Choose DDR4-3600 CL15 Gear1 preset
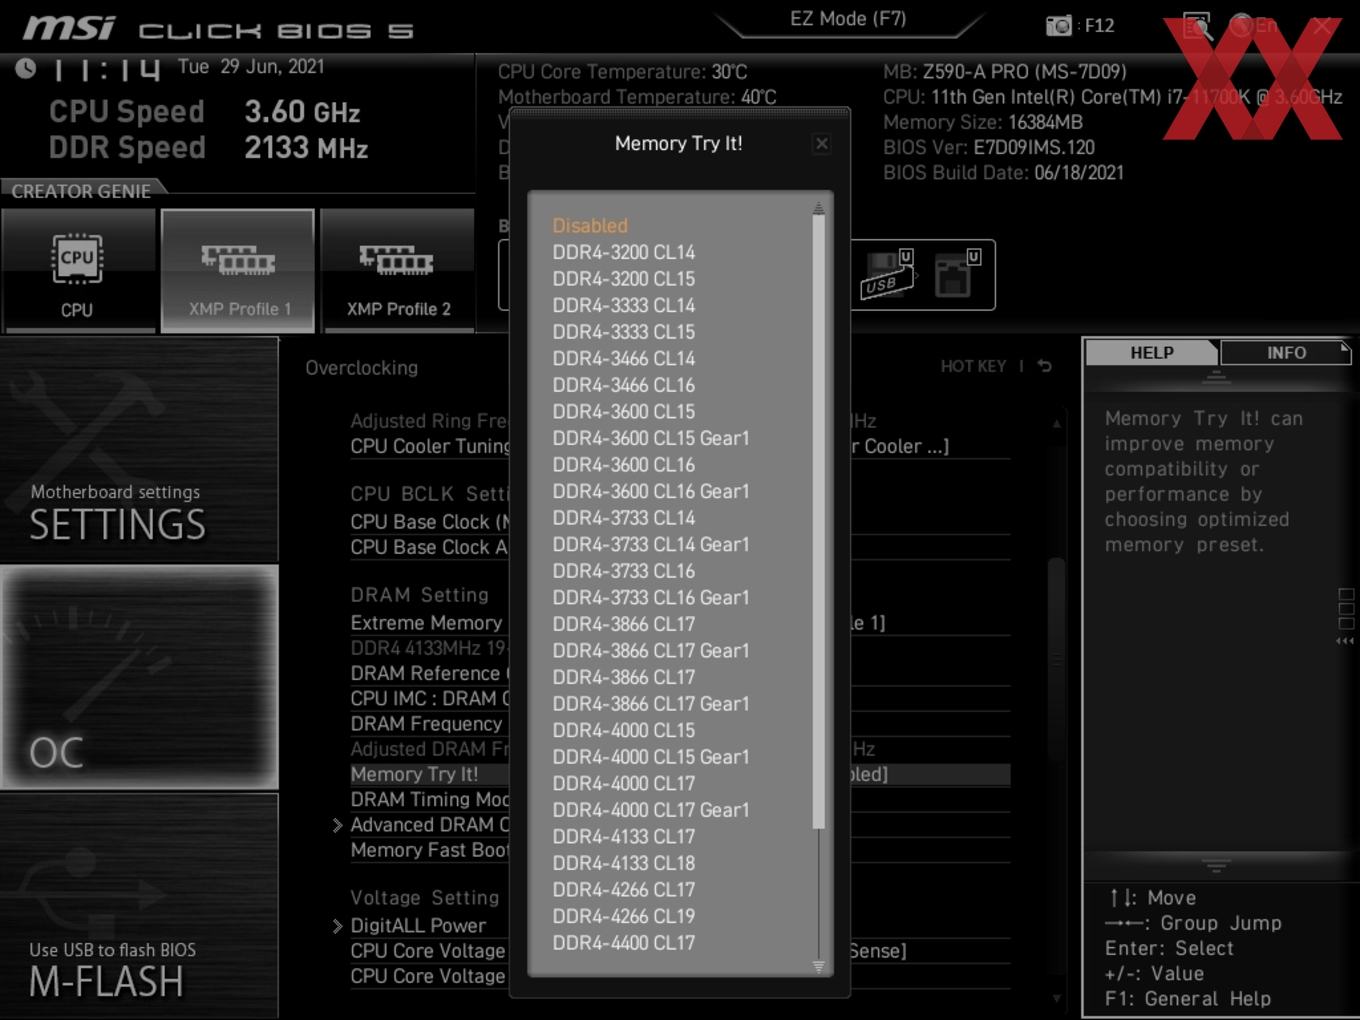 (x=651, y=438)
